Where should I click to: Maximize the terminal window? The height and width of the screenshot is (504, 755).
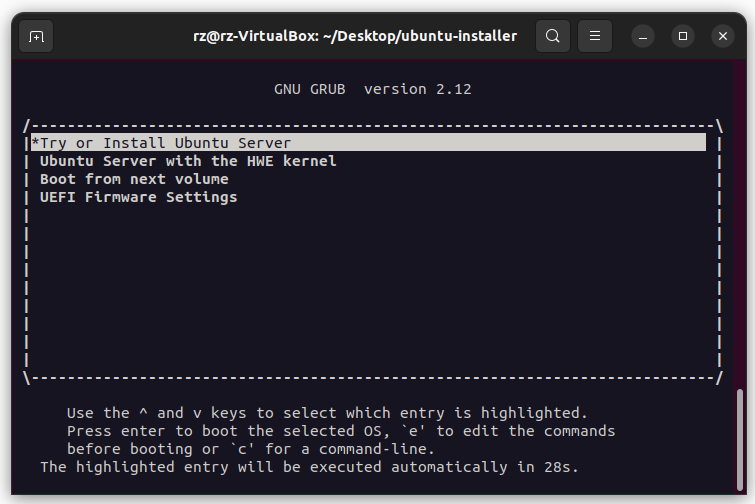pos(683,36)
